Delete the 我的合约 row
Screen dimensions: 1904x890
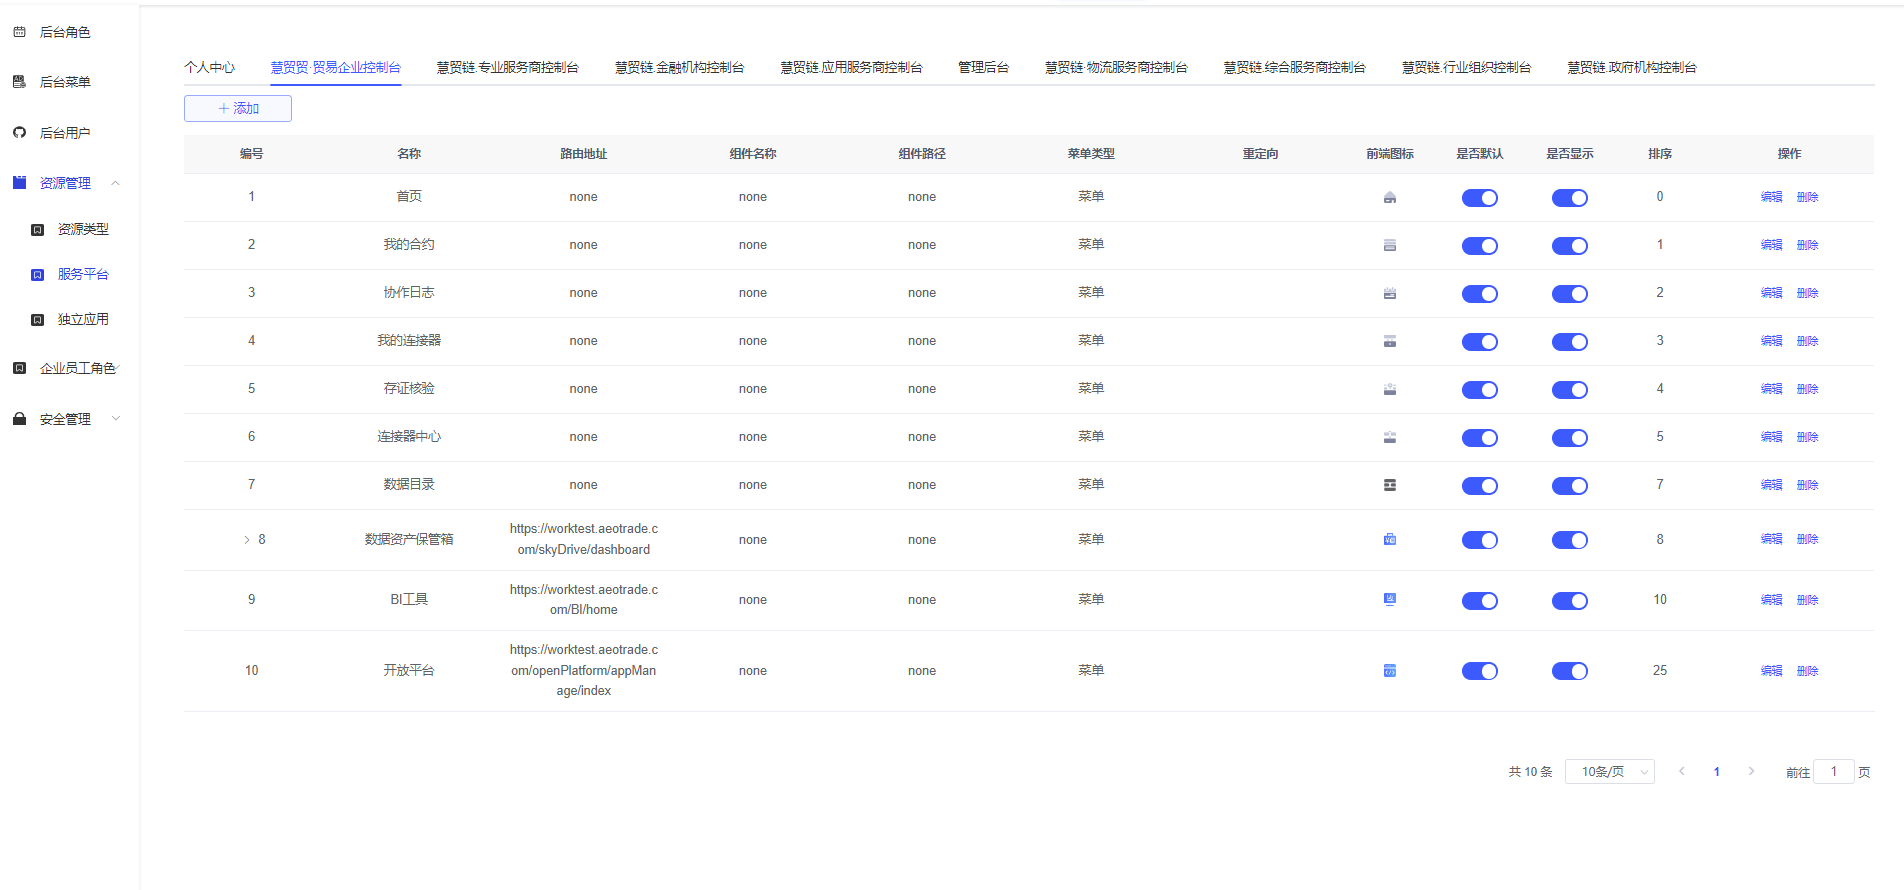1807,245
